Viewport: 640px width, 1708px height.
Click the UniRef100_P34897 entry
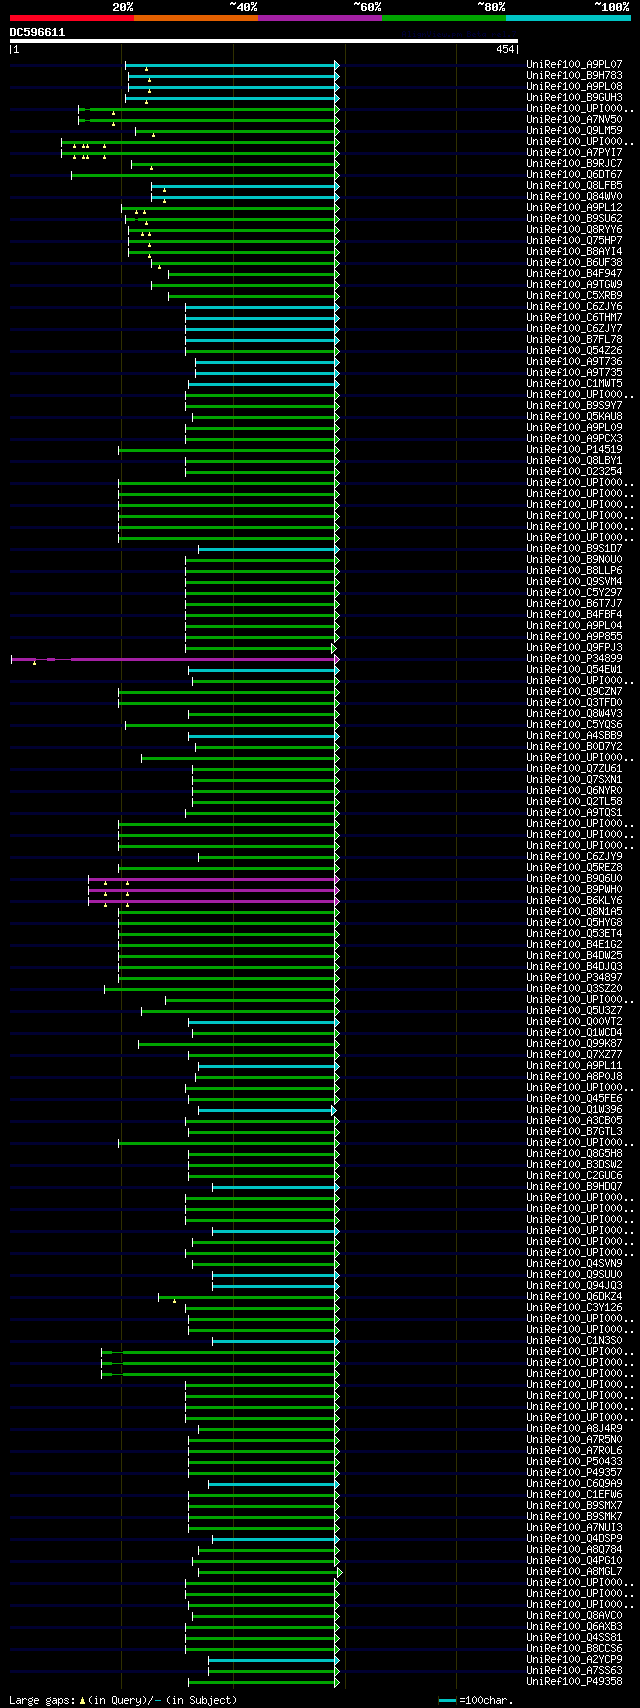pyautogui.click(x=574, y=978)
